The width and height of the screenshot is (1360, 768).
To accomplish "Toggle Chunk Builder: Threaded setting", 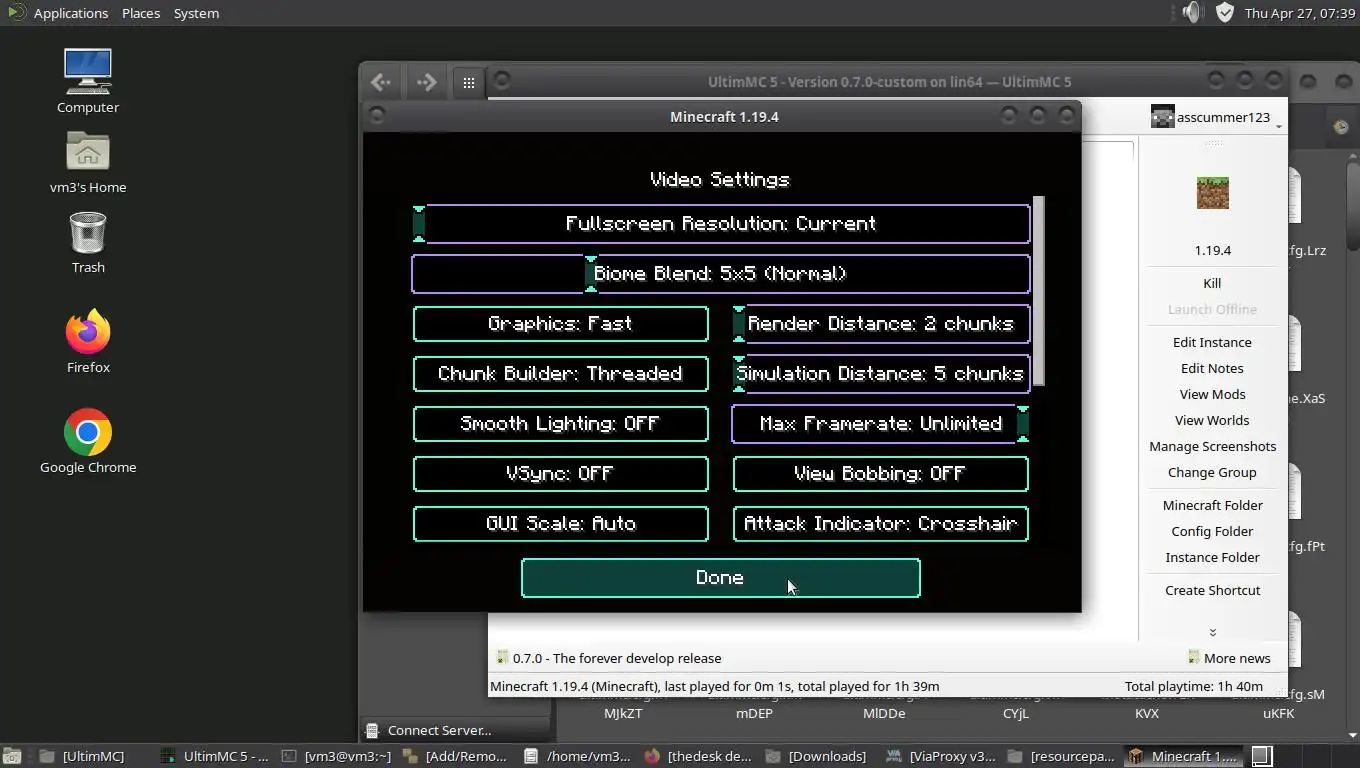I will tap(561, 374).
